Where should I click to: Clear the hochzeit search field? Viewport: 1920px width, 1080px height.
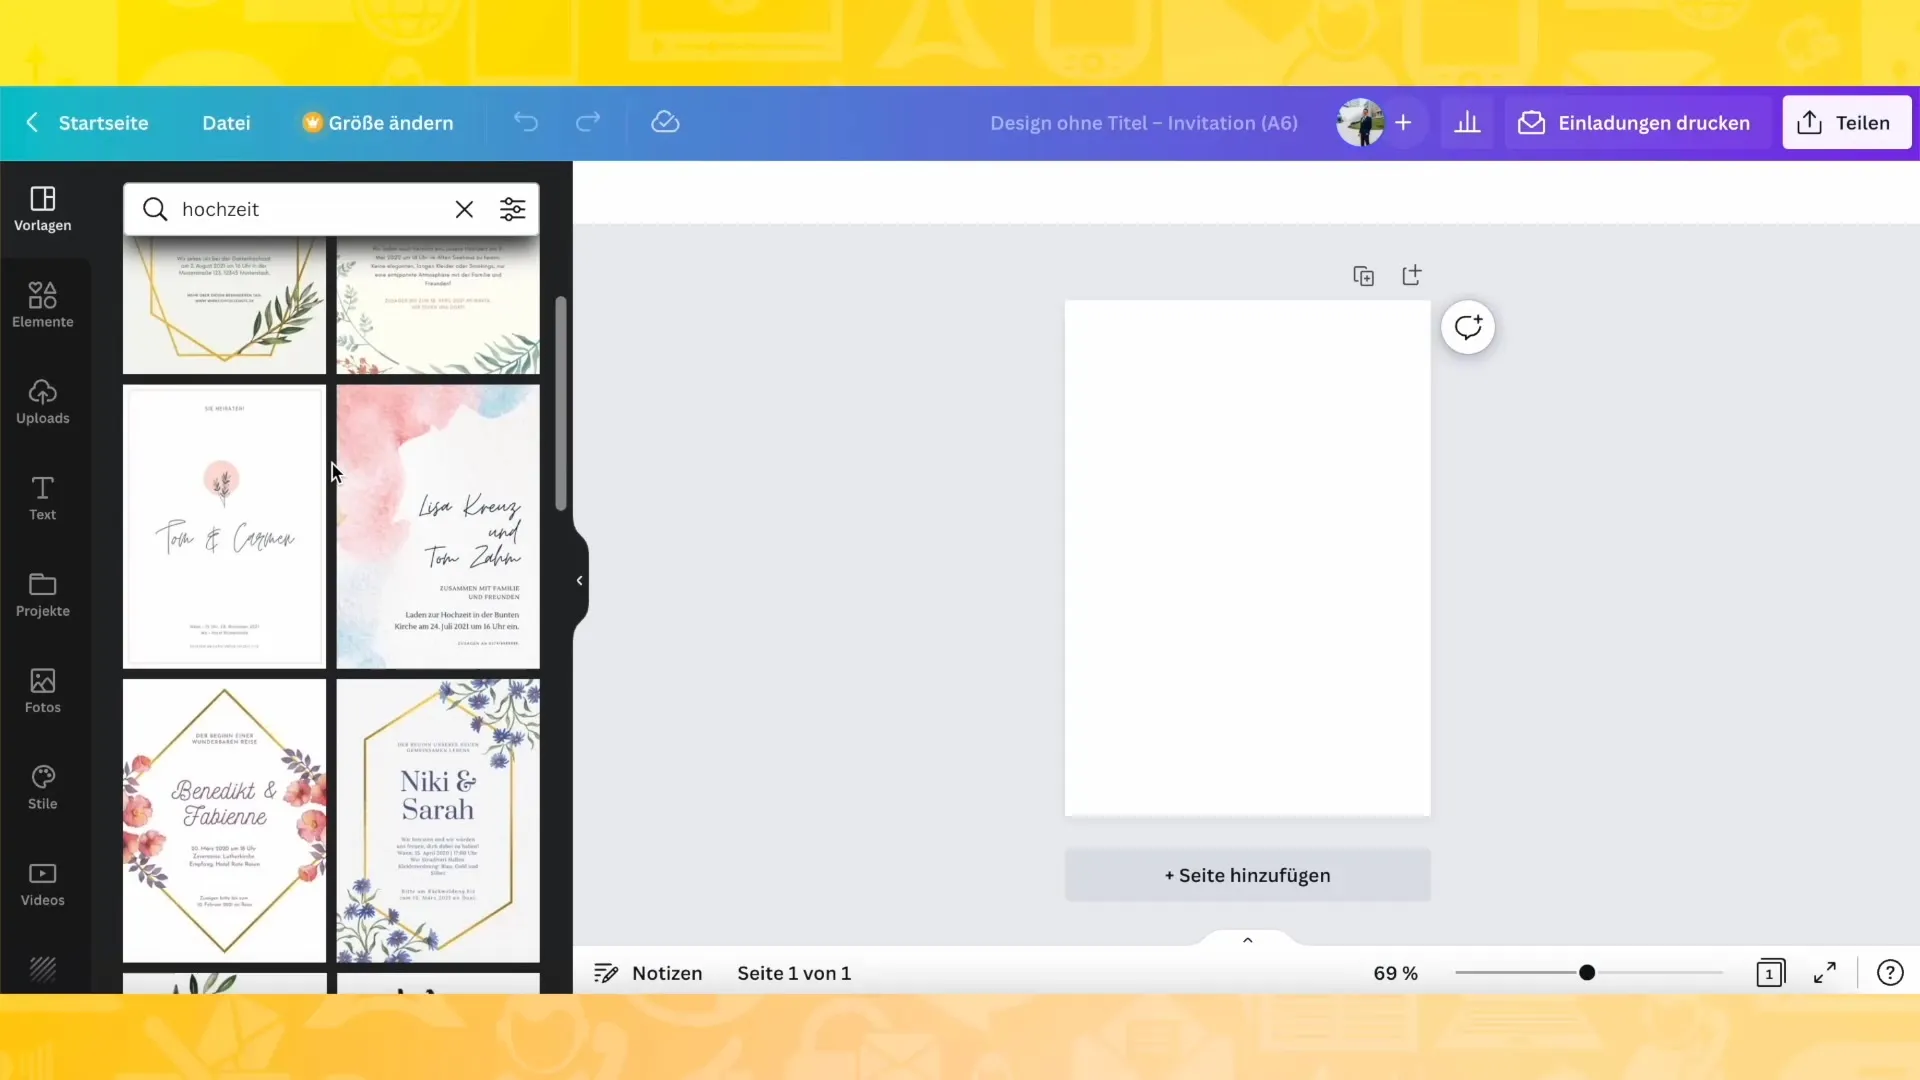coord(464,210)
